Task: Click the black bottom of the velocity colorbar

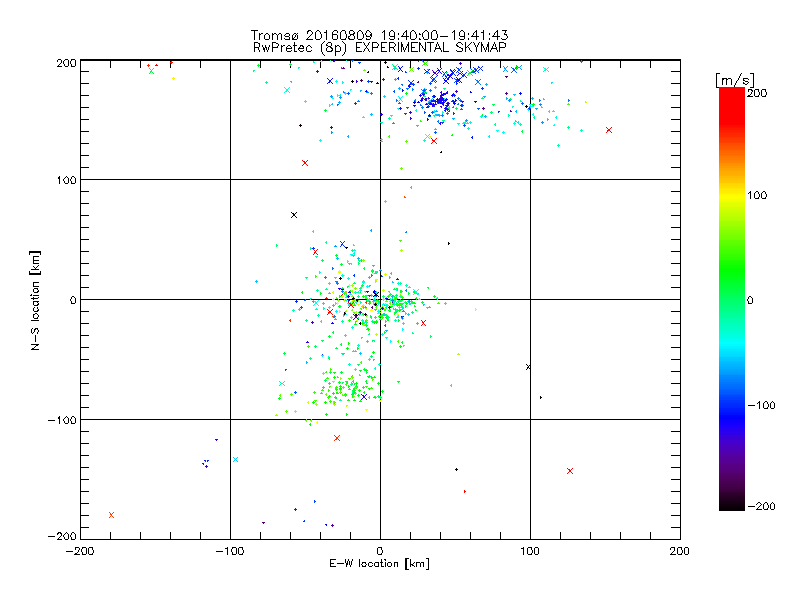Action: tap(732, 505)
